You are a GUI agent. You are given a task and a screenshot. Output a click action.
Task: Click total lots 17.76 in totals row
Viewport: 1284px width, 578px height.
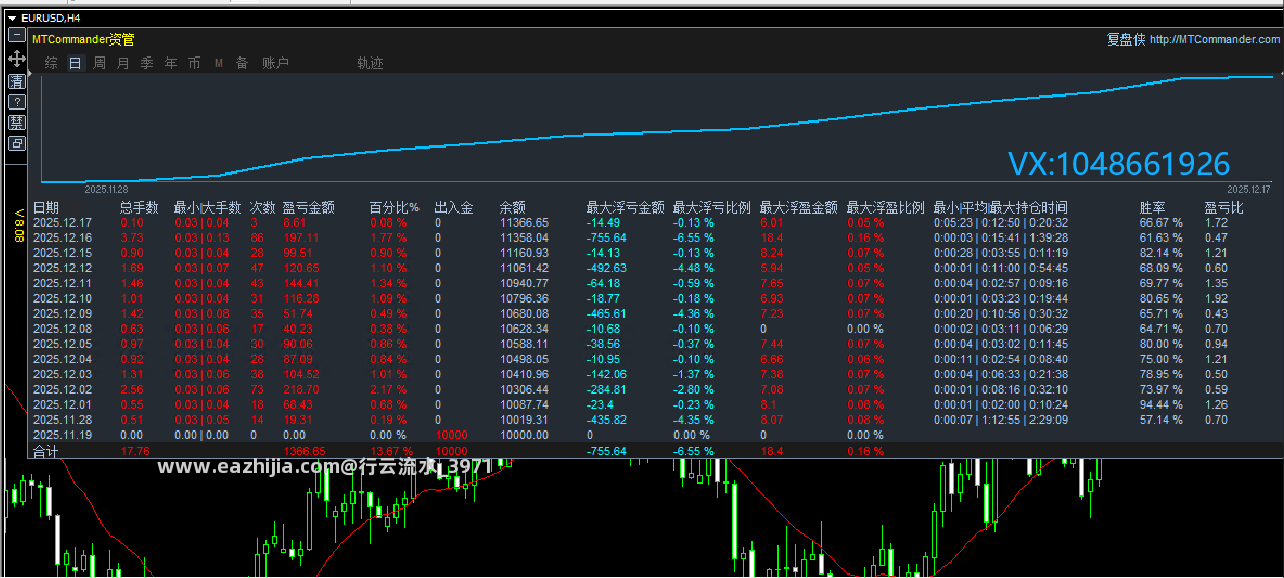[x=134, y=451]
